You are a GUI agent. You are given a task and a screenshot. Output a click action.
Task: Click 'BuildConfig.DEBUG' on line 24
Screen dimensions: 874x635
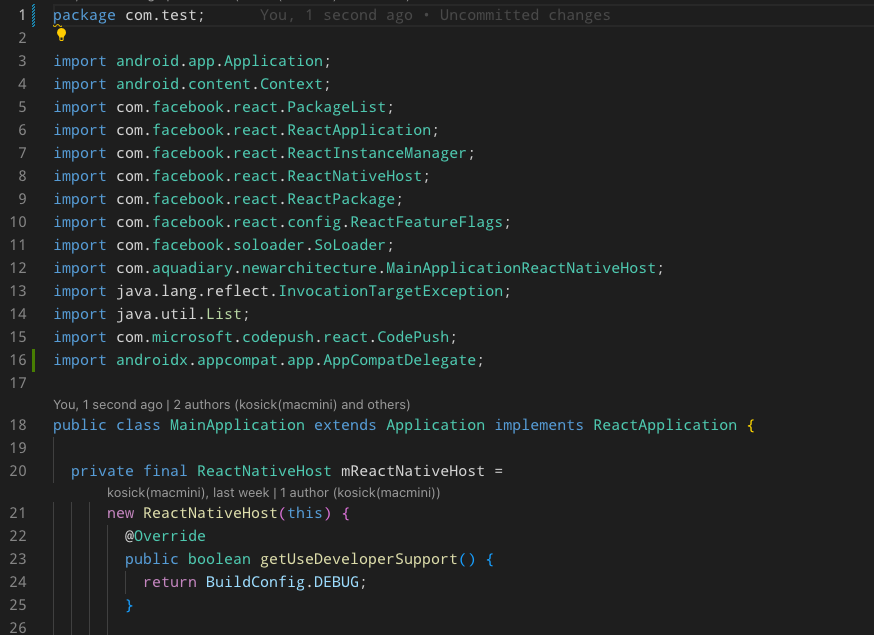[x=283, y=582]
